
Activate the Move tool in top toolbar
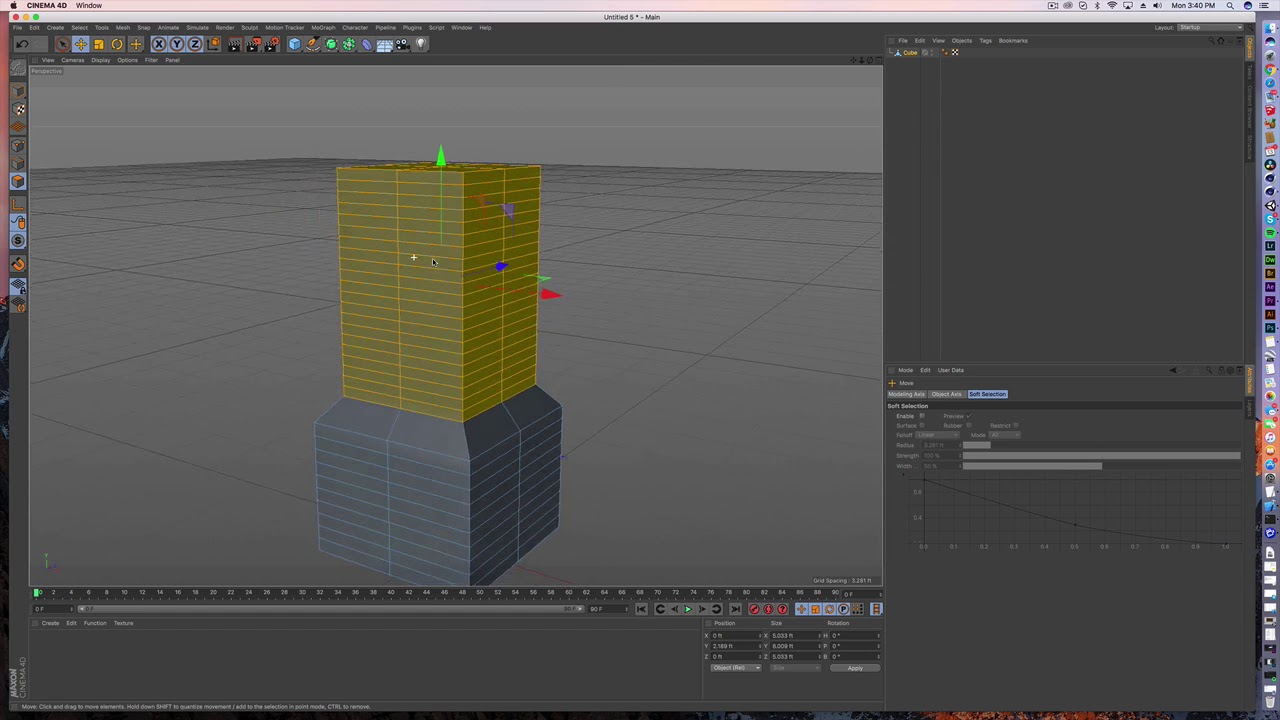[80, 44]
